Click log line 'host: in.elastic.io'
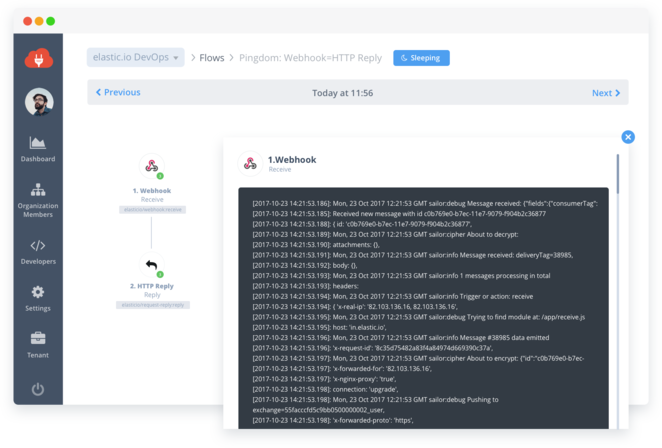Image resolution: width=662 pixels, height=448 pixels. pos(319,327)
